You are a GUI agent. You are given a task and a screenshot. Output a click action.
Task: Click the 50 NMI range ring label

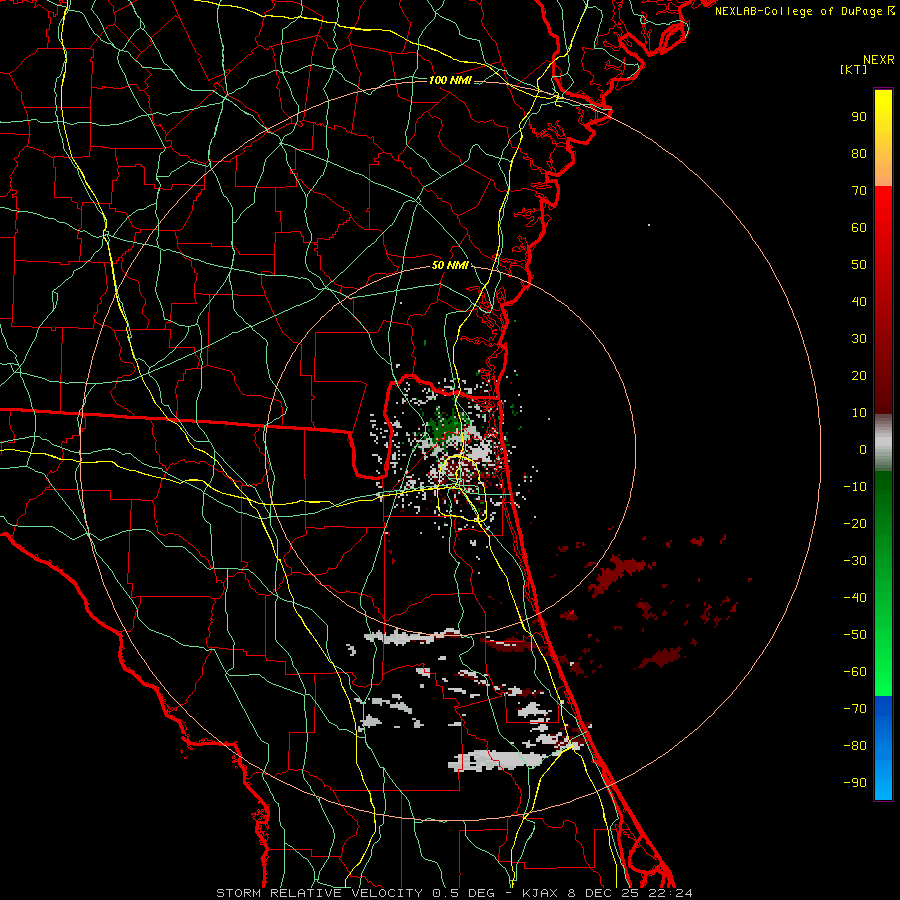point(450,265)
